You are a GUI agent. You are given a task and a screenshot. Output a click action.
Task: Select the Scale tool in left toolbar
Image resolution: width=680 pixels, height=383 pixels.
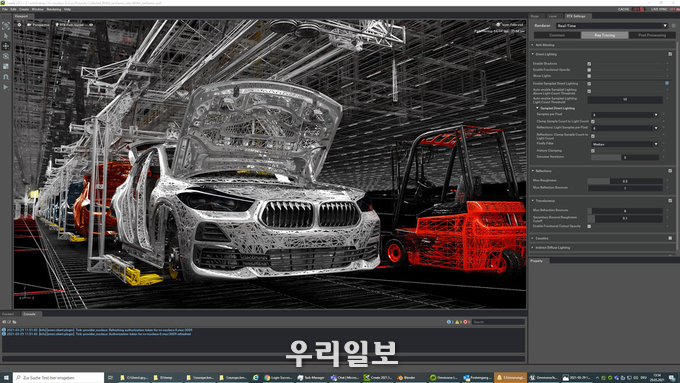[x=6, y=66]
